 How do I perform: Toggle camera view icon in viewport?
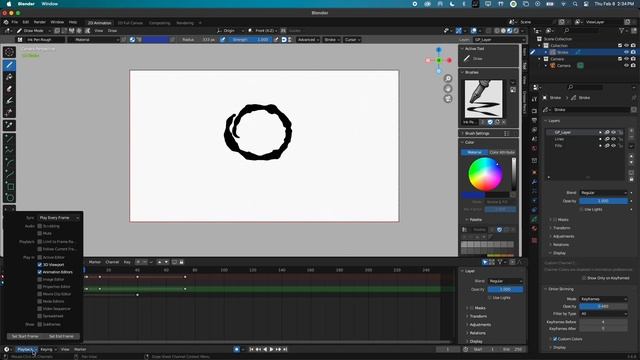448,99
